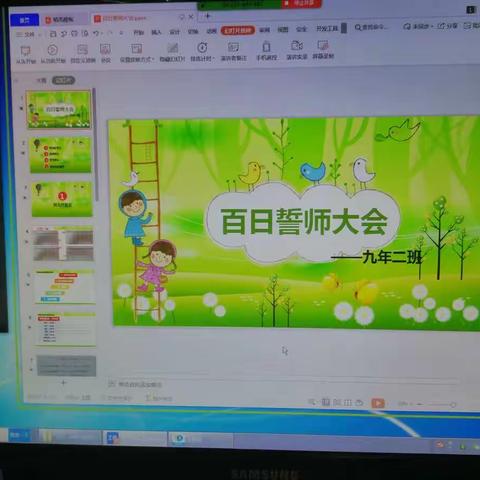
Task: Open the Security ribbon tab
Action: (x=301, y=29)
